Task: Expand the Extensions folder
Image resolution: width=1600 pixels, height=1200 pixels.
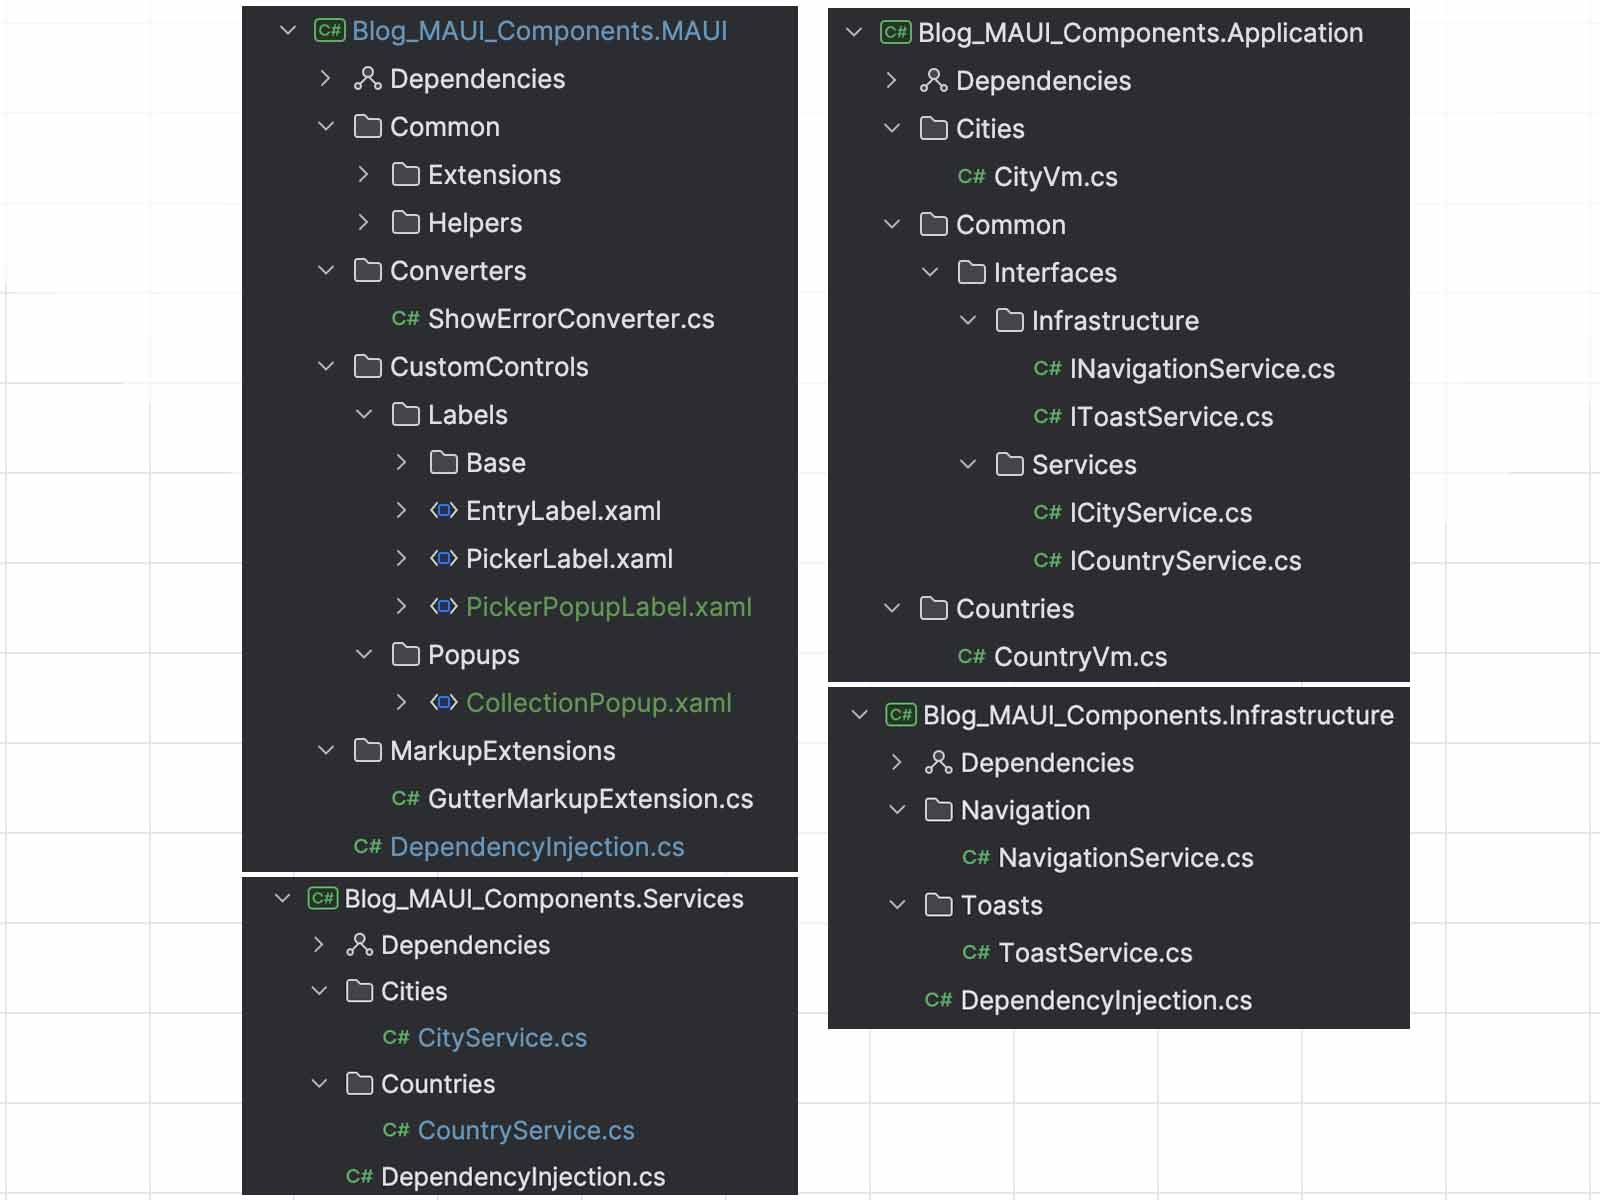Action: (x=363, y=174)
